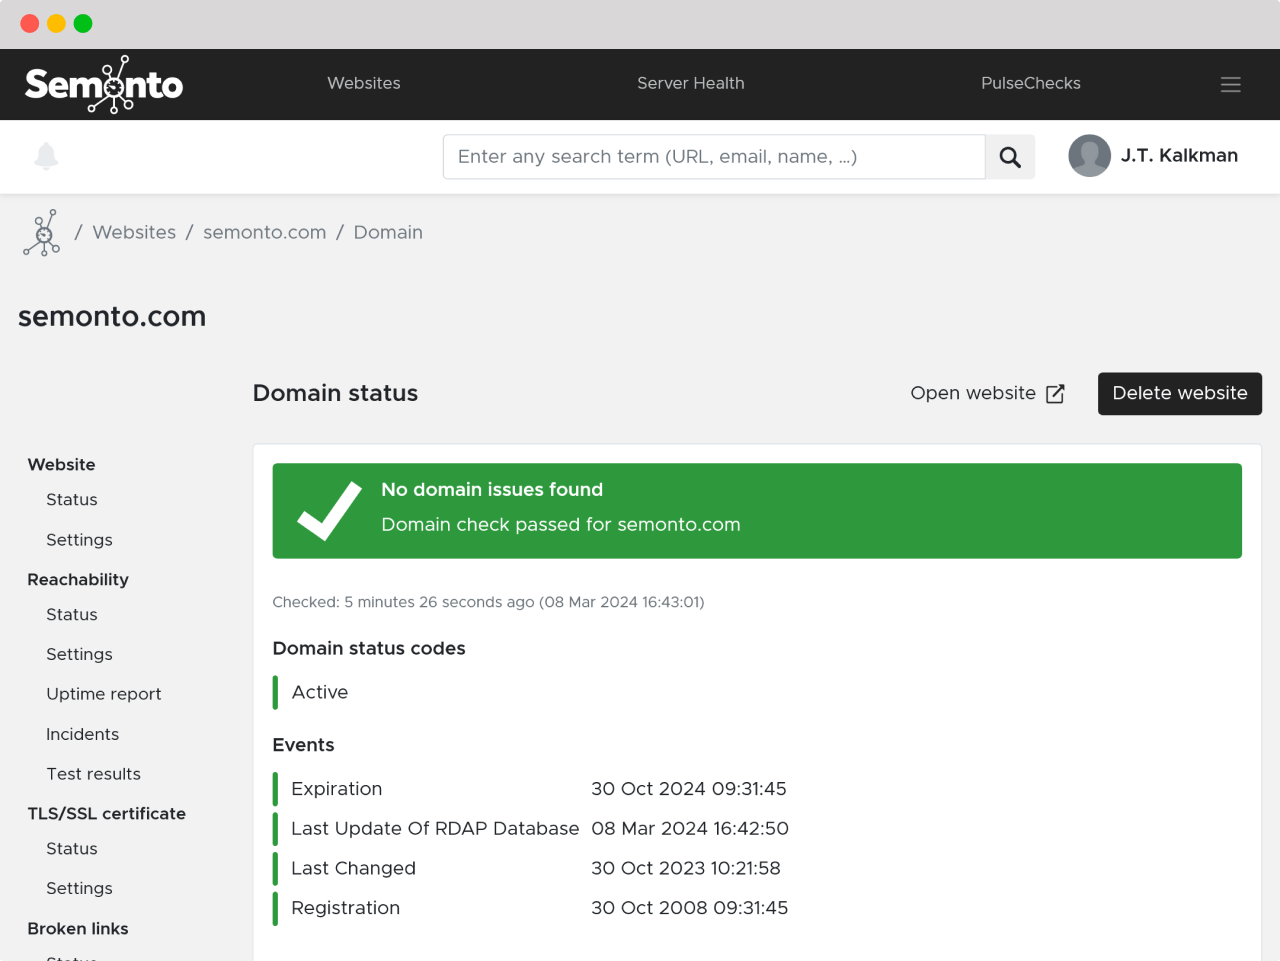Open website in a new tab
This screenshot has height=961, width=1280.
click(987, 393)
